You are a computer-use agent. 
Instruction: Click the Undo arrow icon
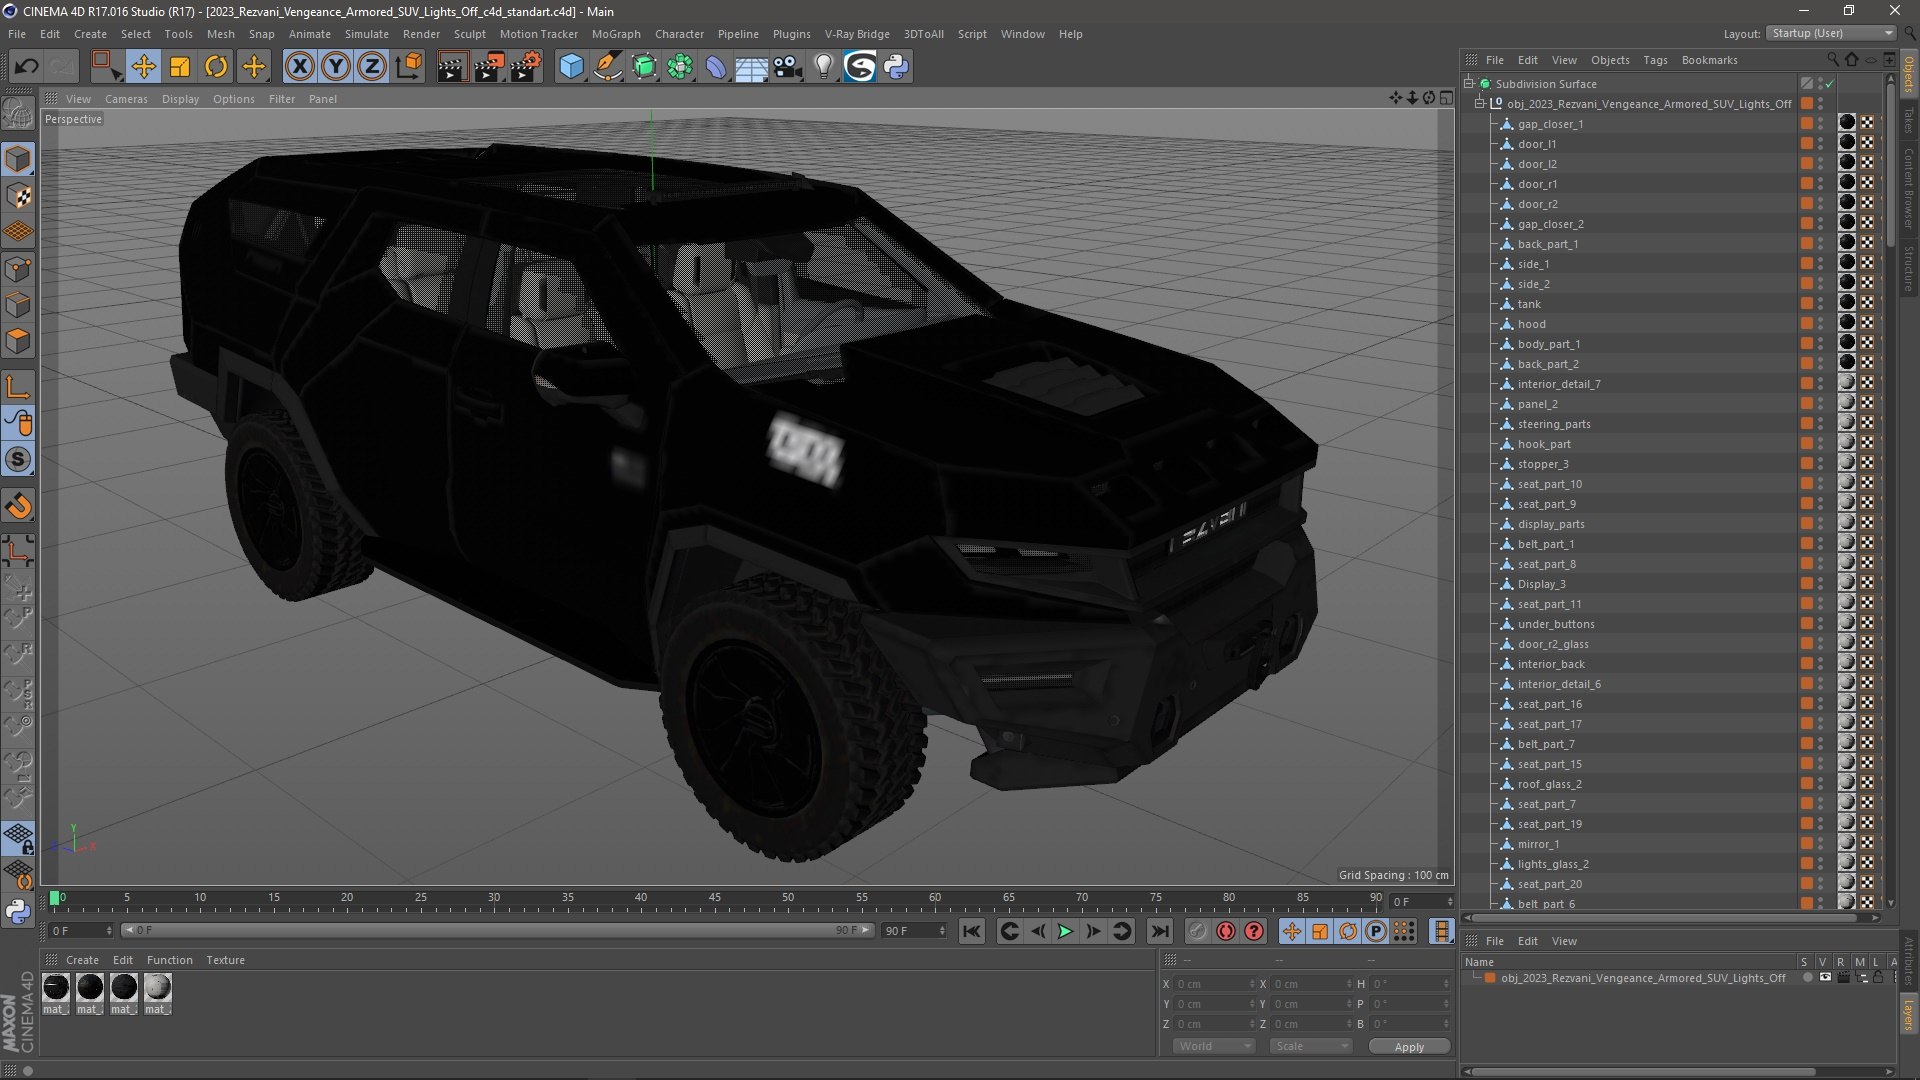26,67
